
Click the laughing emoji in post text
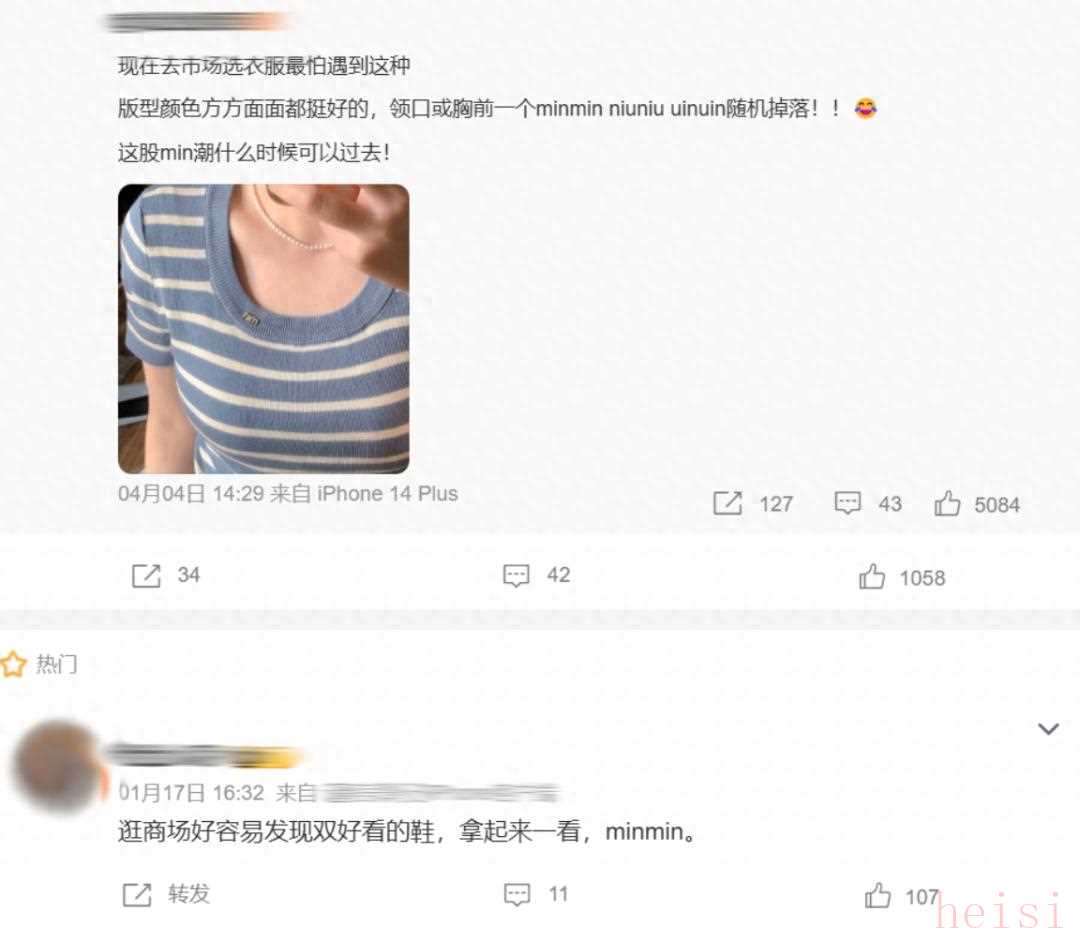point(866,108)
